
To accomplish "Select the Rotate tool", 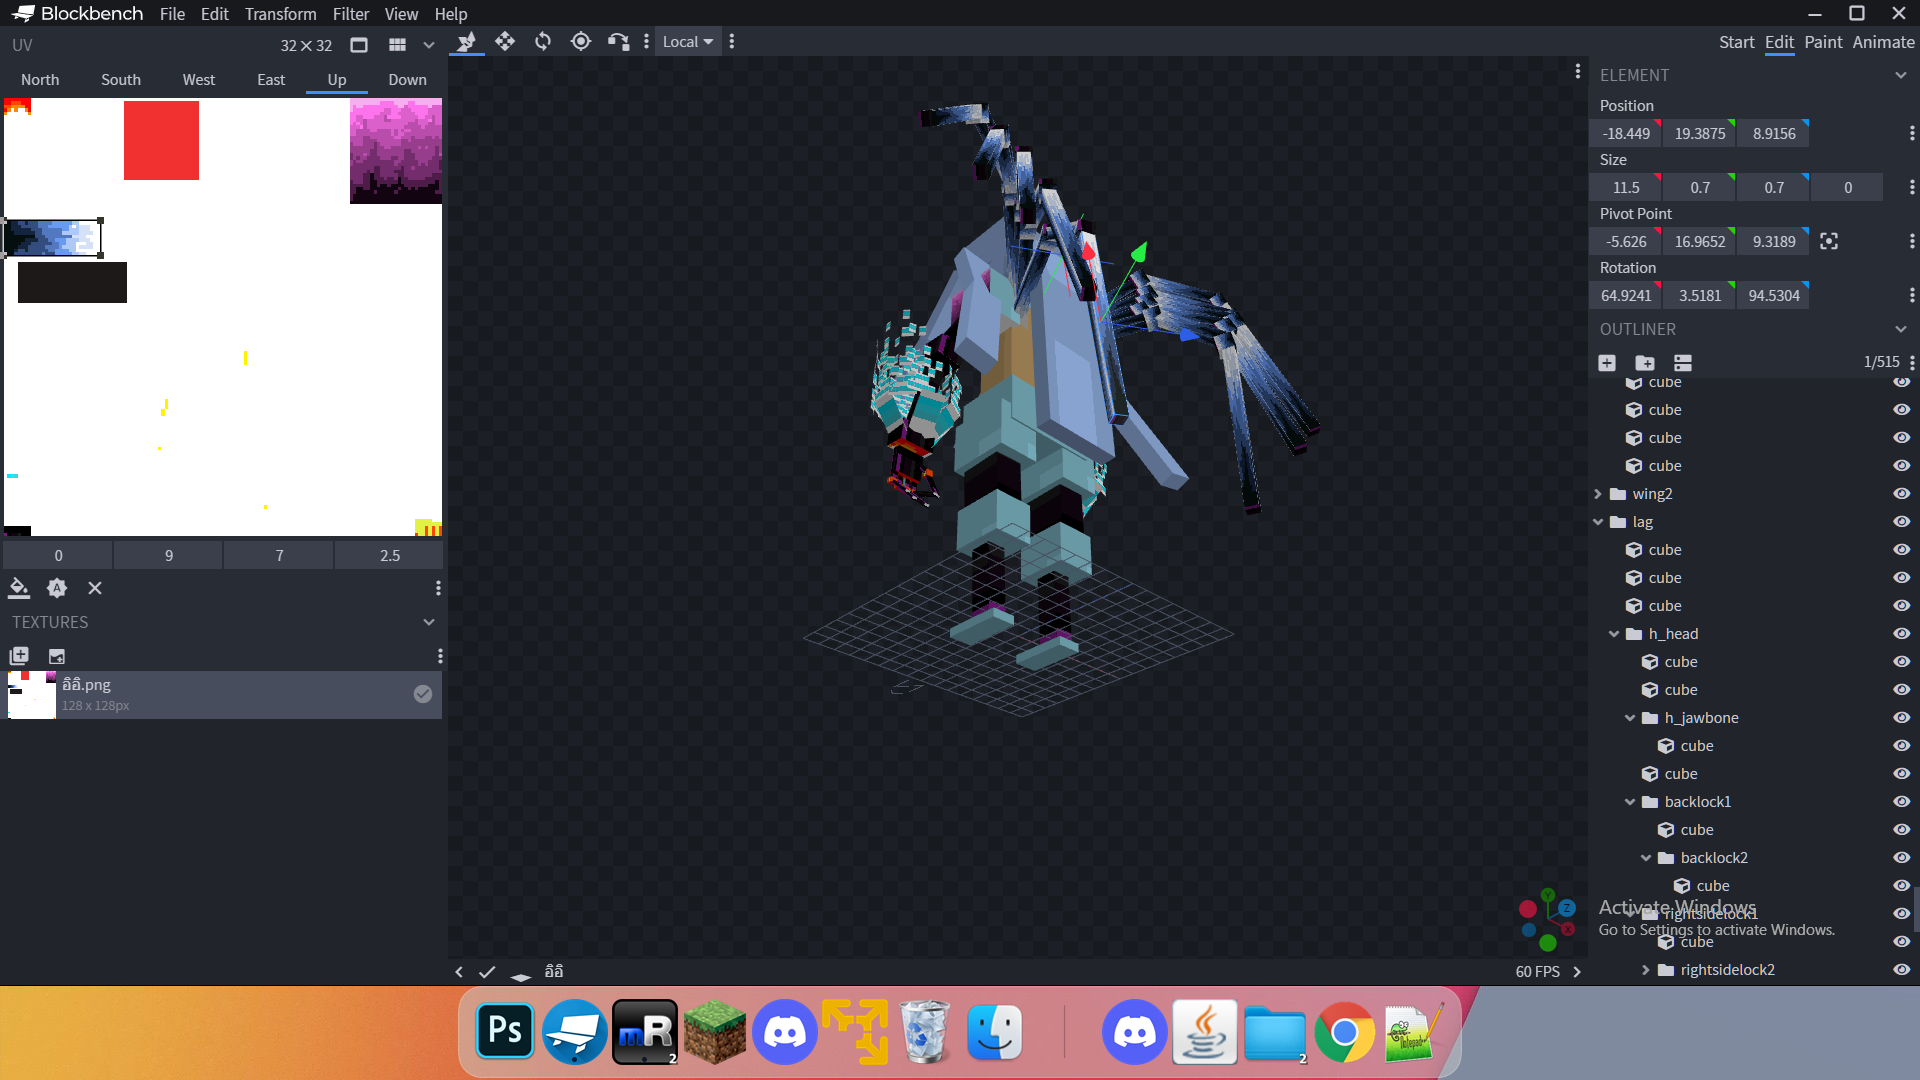I will point(543,41).
